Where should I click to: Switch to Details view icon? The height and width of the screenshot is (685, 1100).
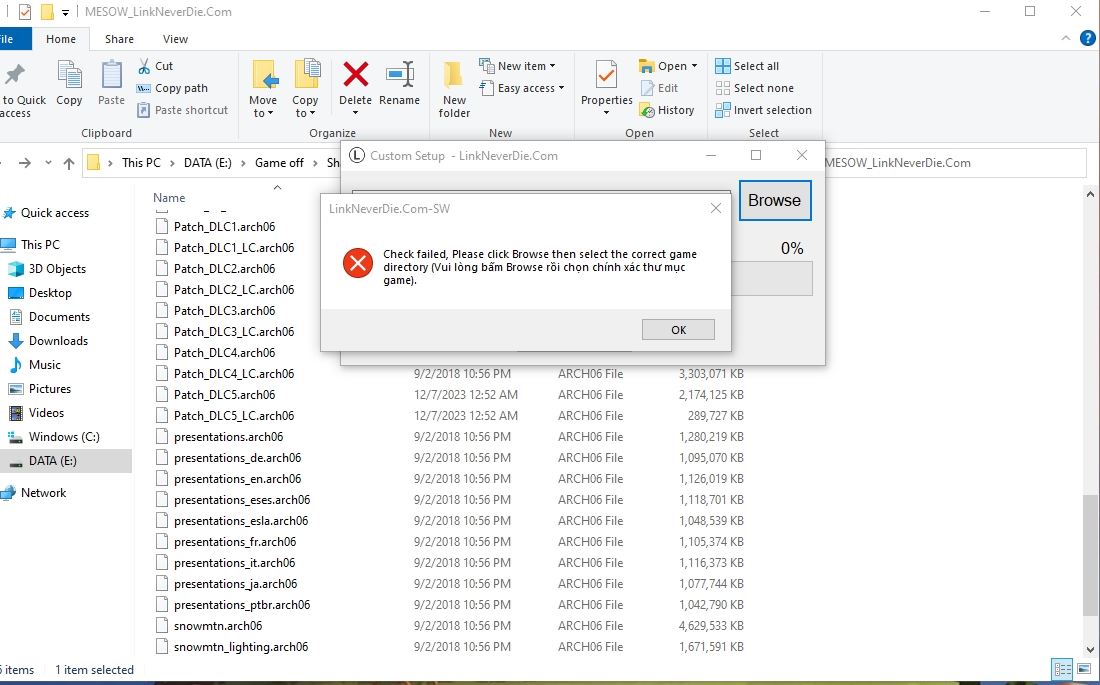coord(1063,670)
